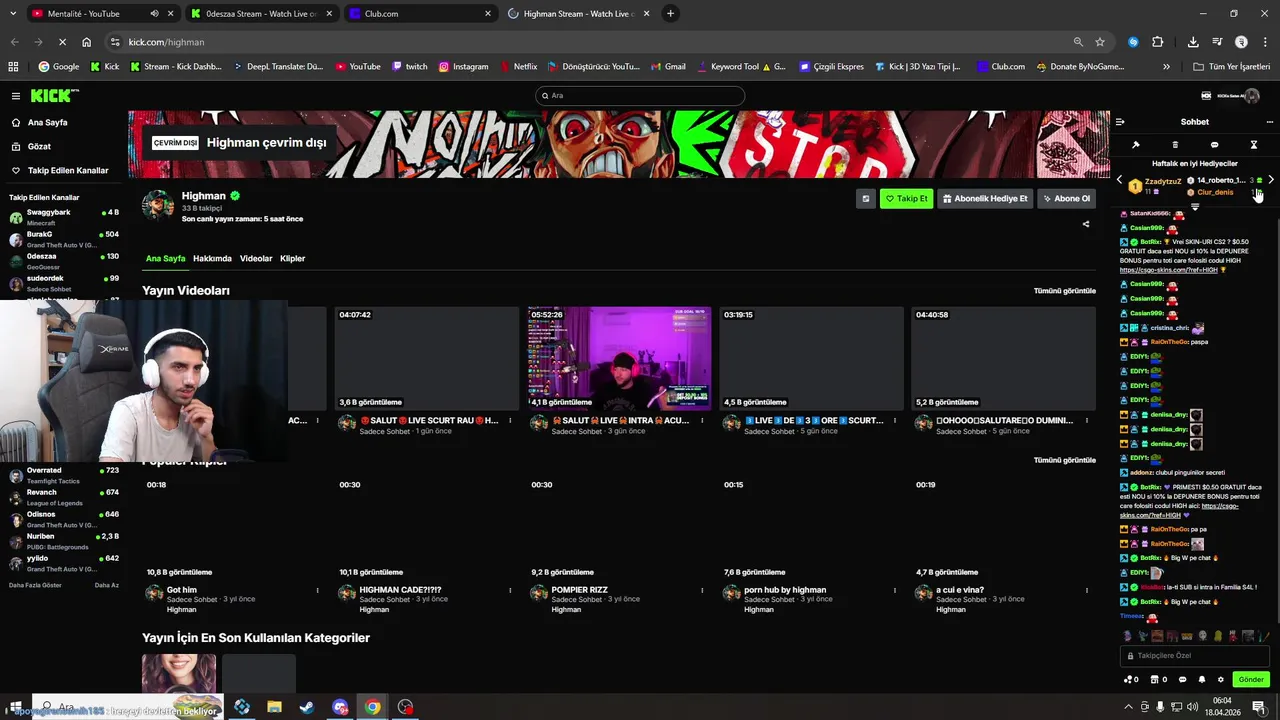Click the chat bubble icon beside Gönder
The height and width of the screenshot is (720, 1280).
point(1182,680)
